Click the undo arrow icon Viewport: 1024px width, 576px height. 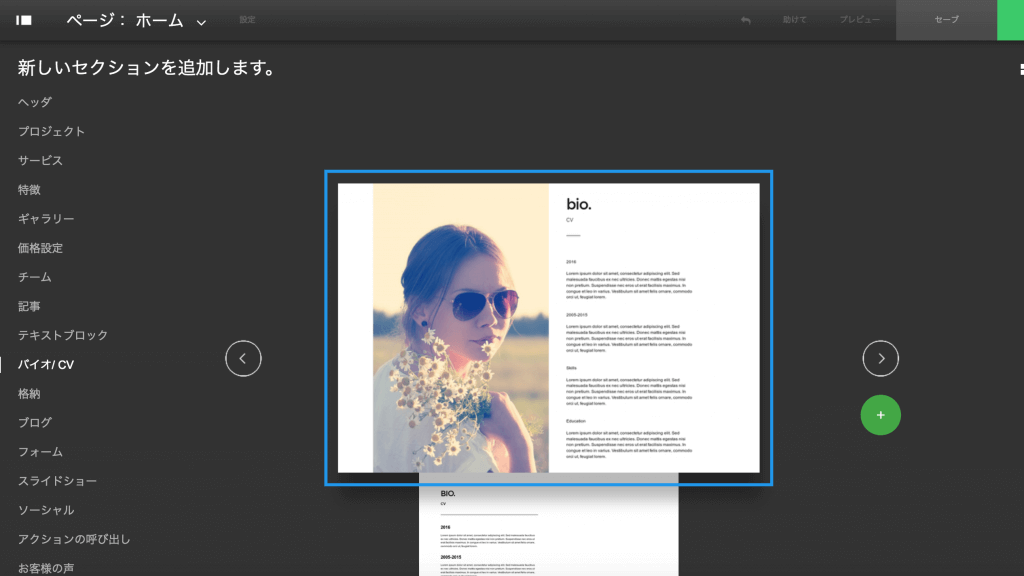click(745, 20)
